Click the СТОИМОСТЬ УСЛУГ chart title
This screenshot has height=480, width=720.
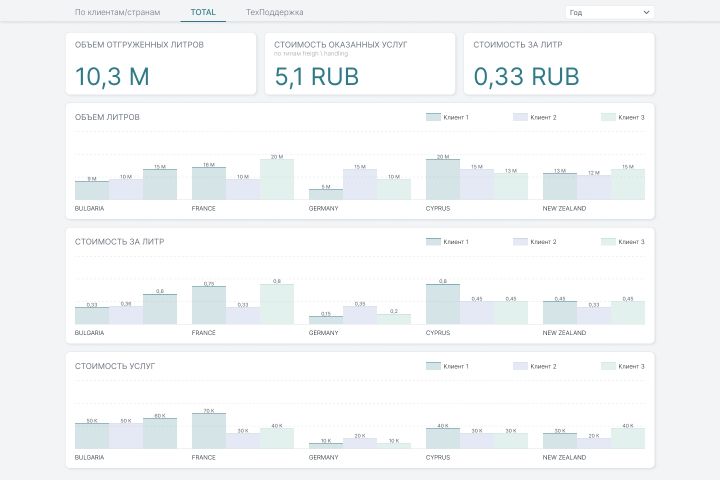(x=115, y=366)
